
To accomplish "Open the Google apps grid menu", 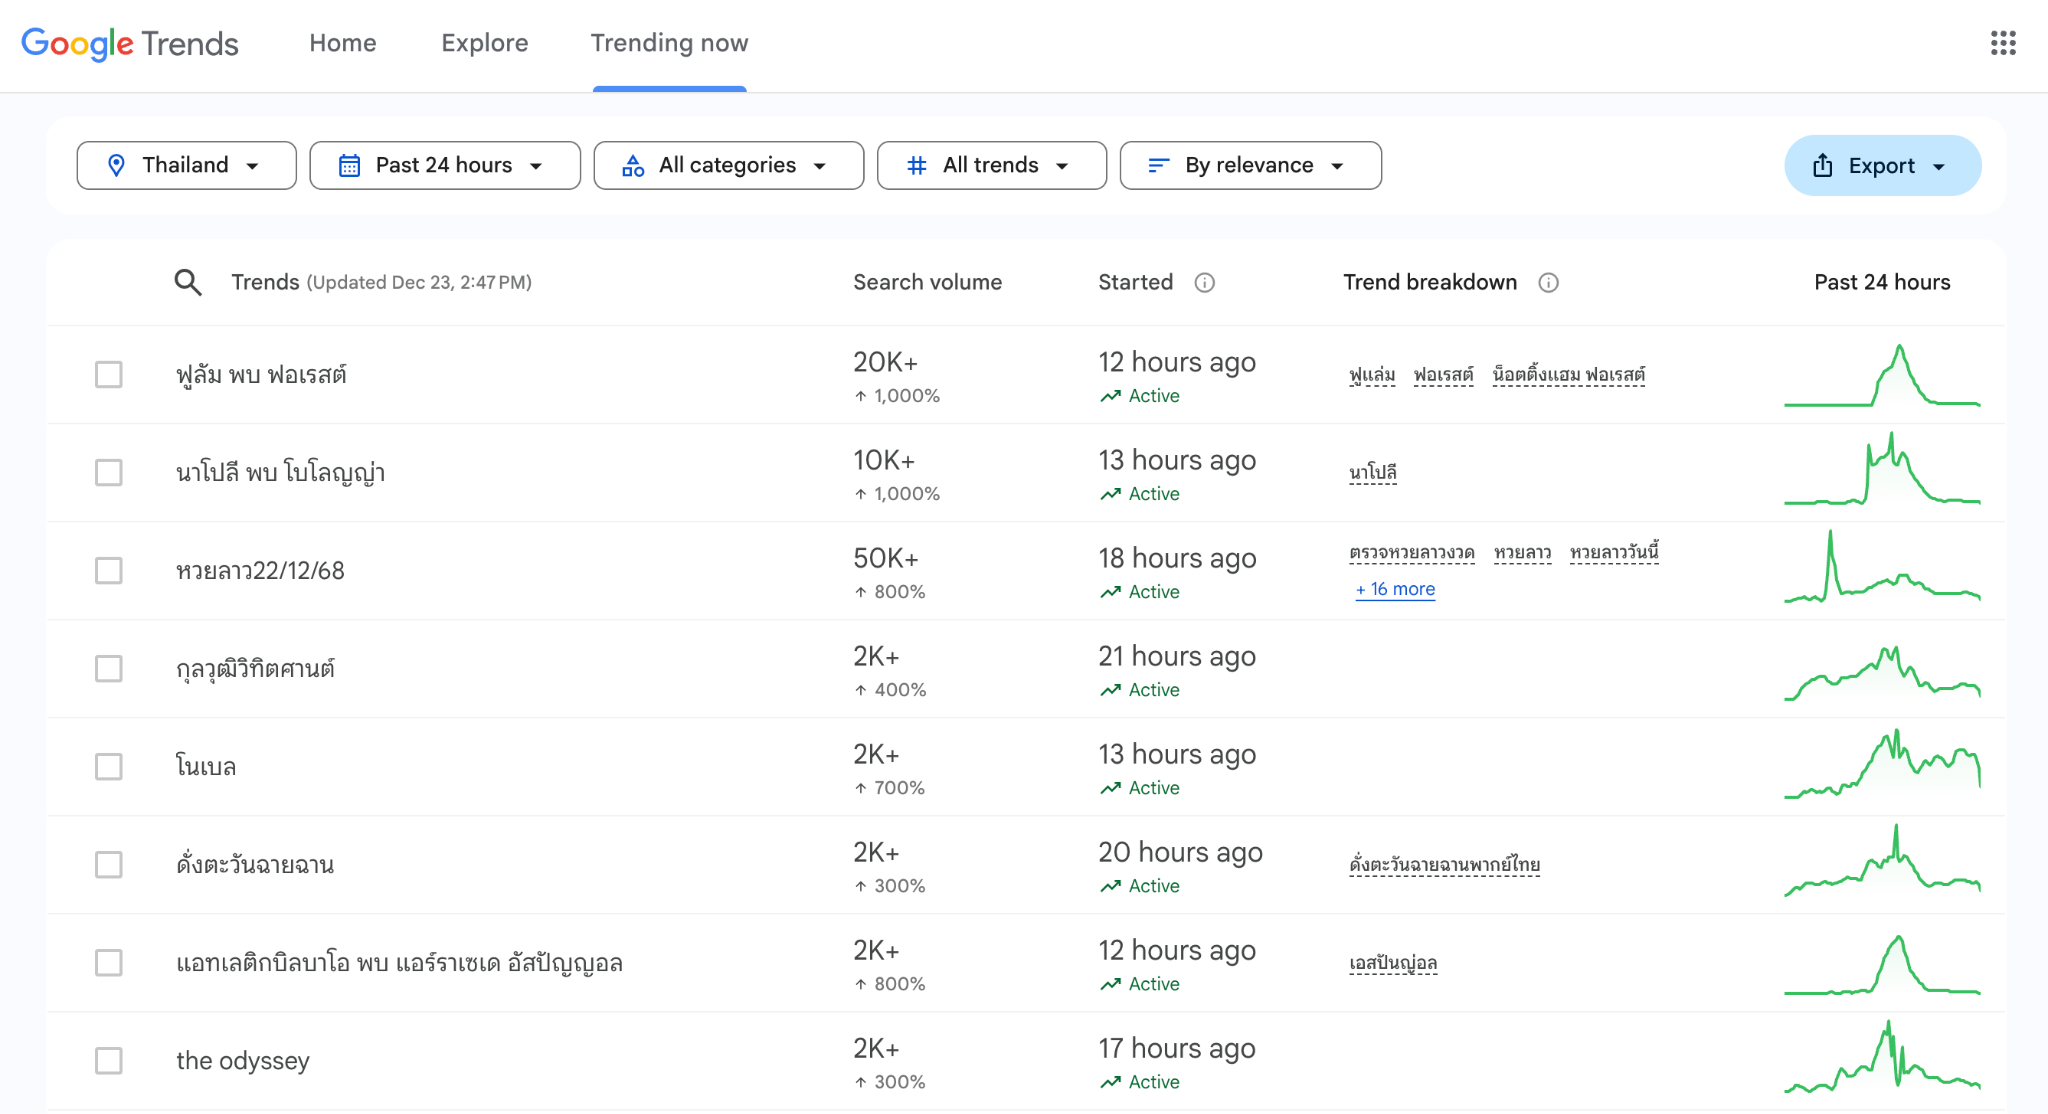I will tap(2004, 43).
